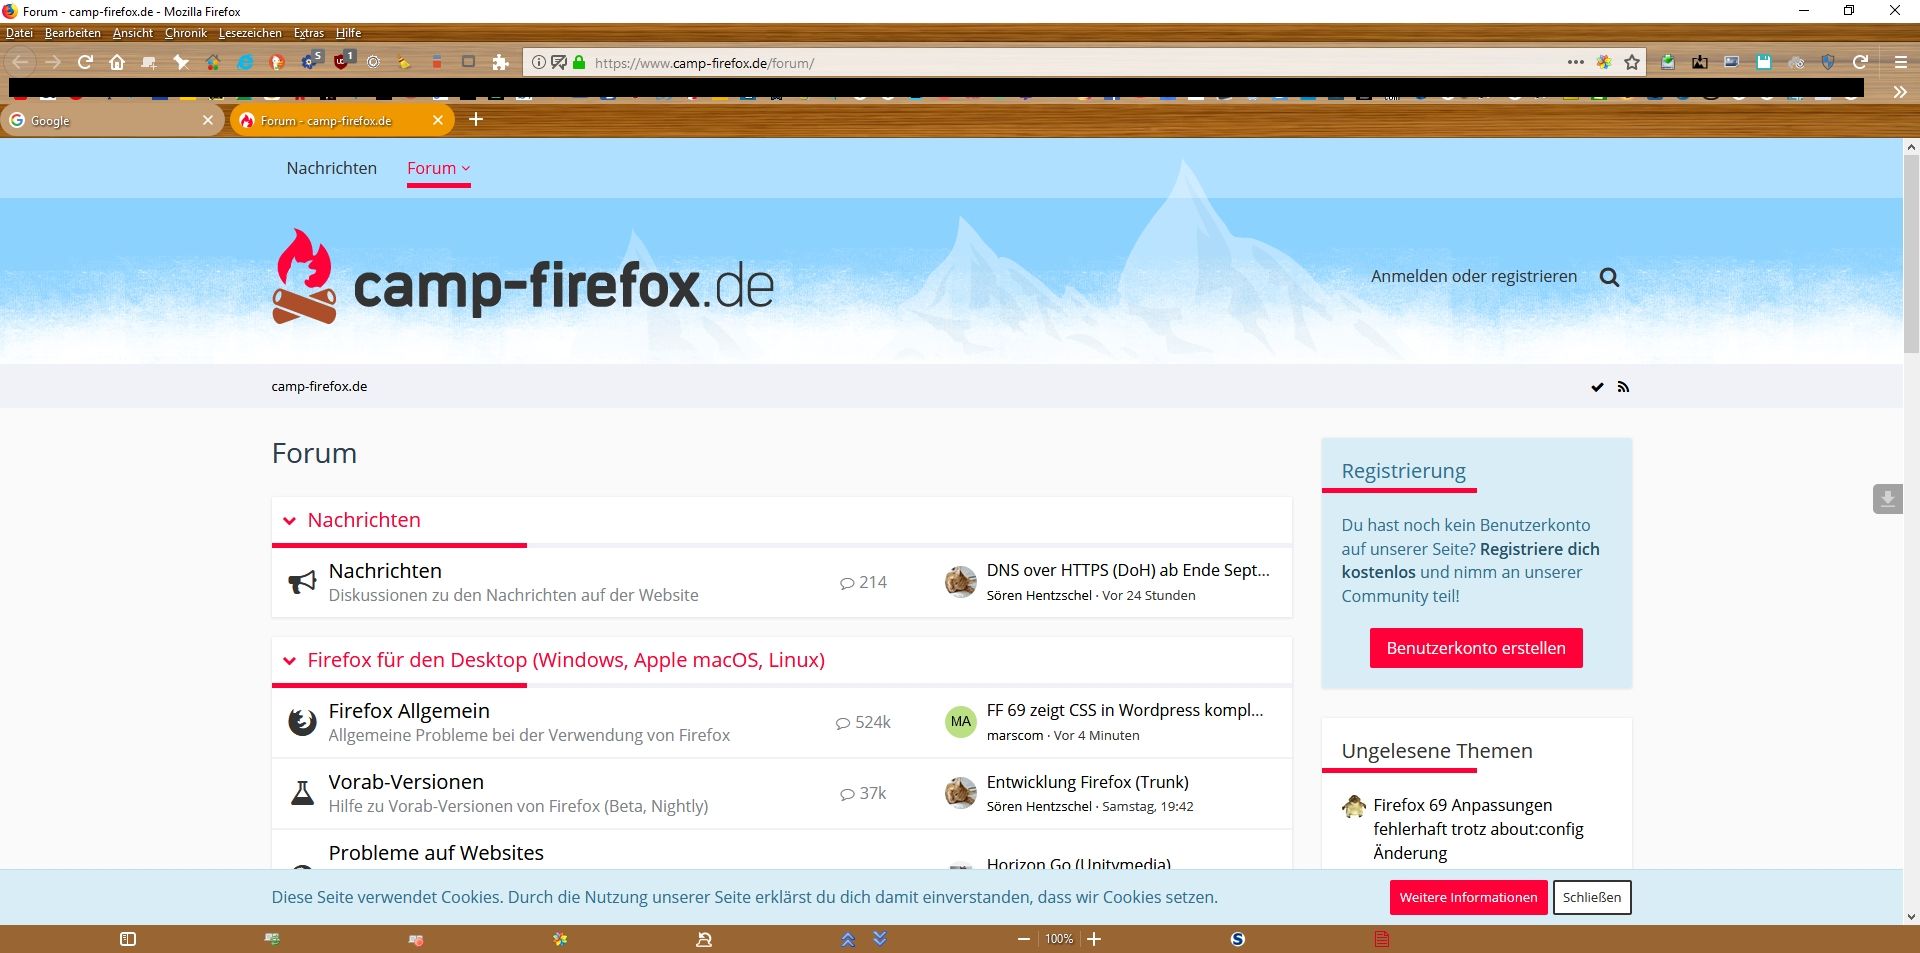Open the Firefox hamburger menu
The width and height of the screenshot is (1920, 953).
point(1900,62)
